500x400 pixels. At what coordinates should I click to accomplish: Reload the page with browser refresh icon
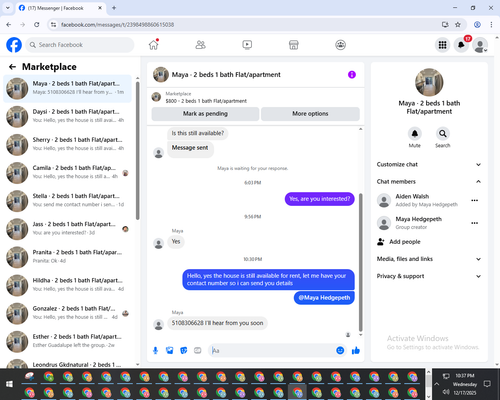(37, 24)
